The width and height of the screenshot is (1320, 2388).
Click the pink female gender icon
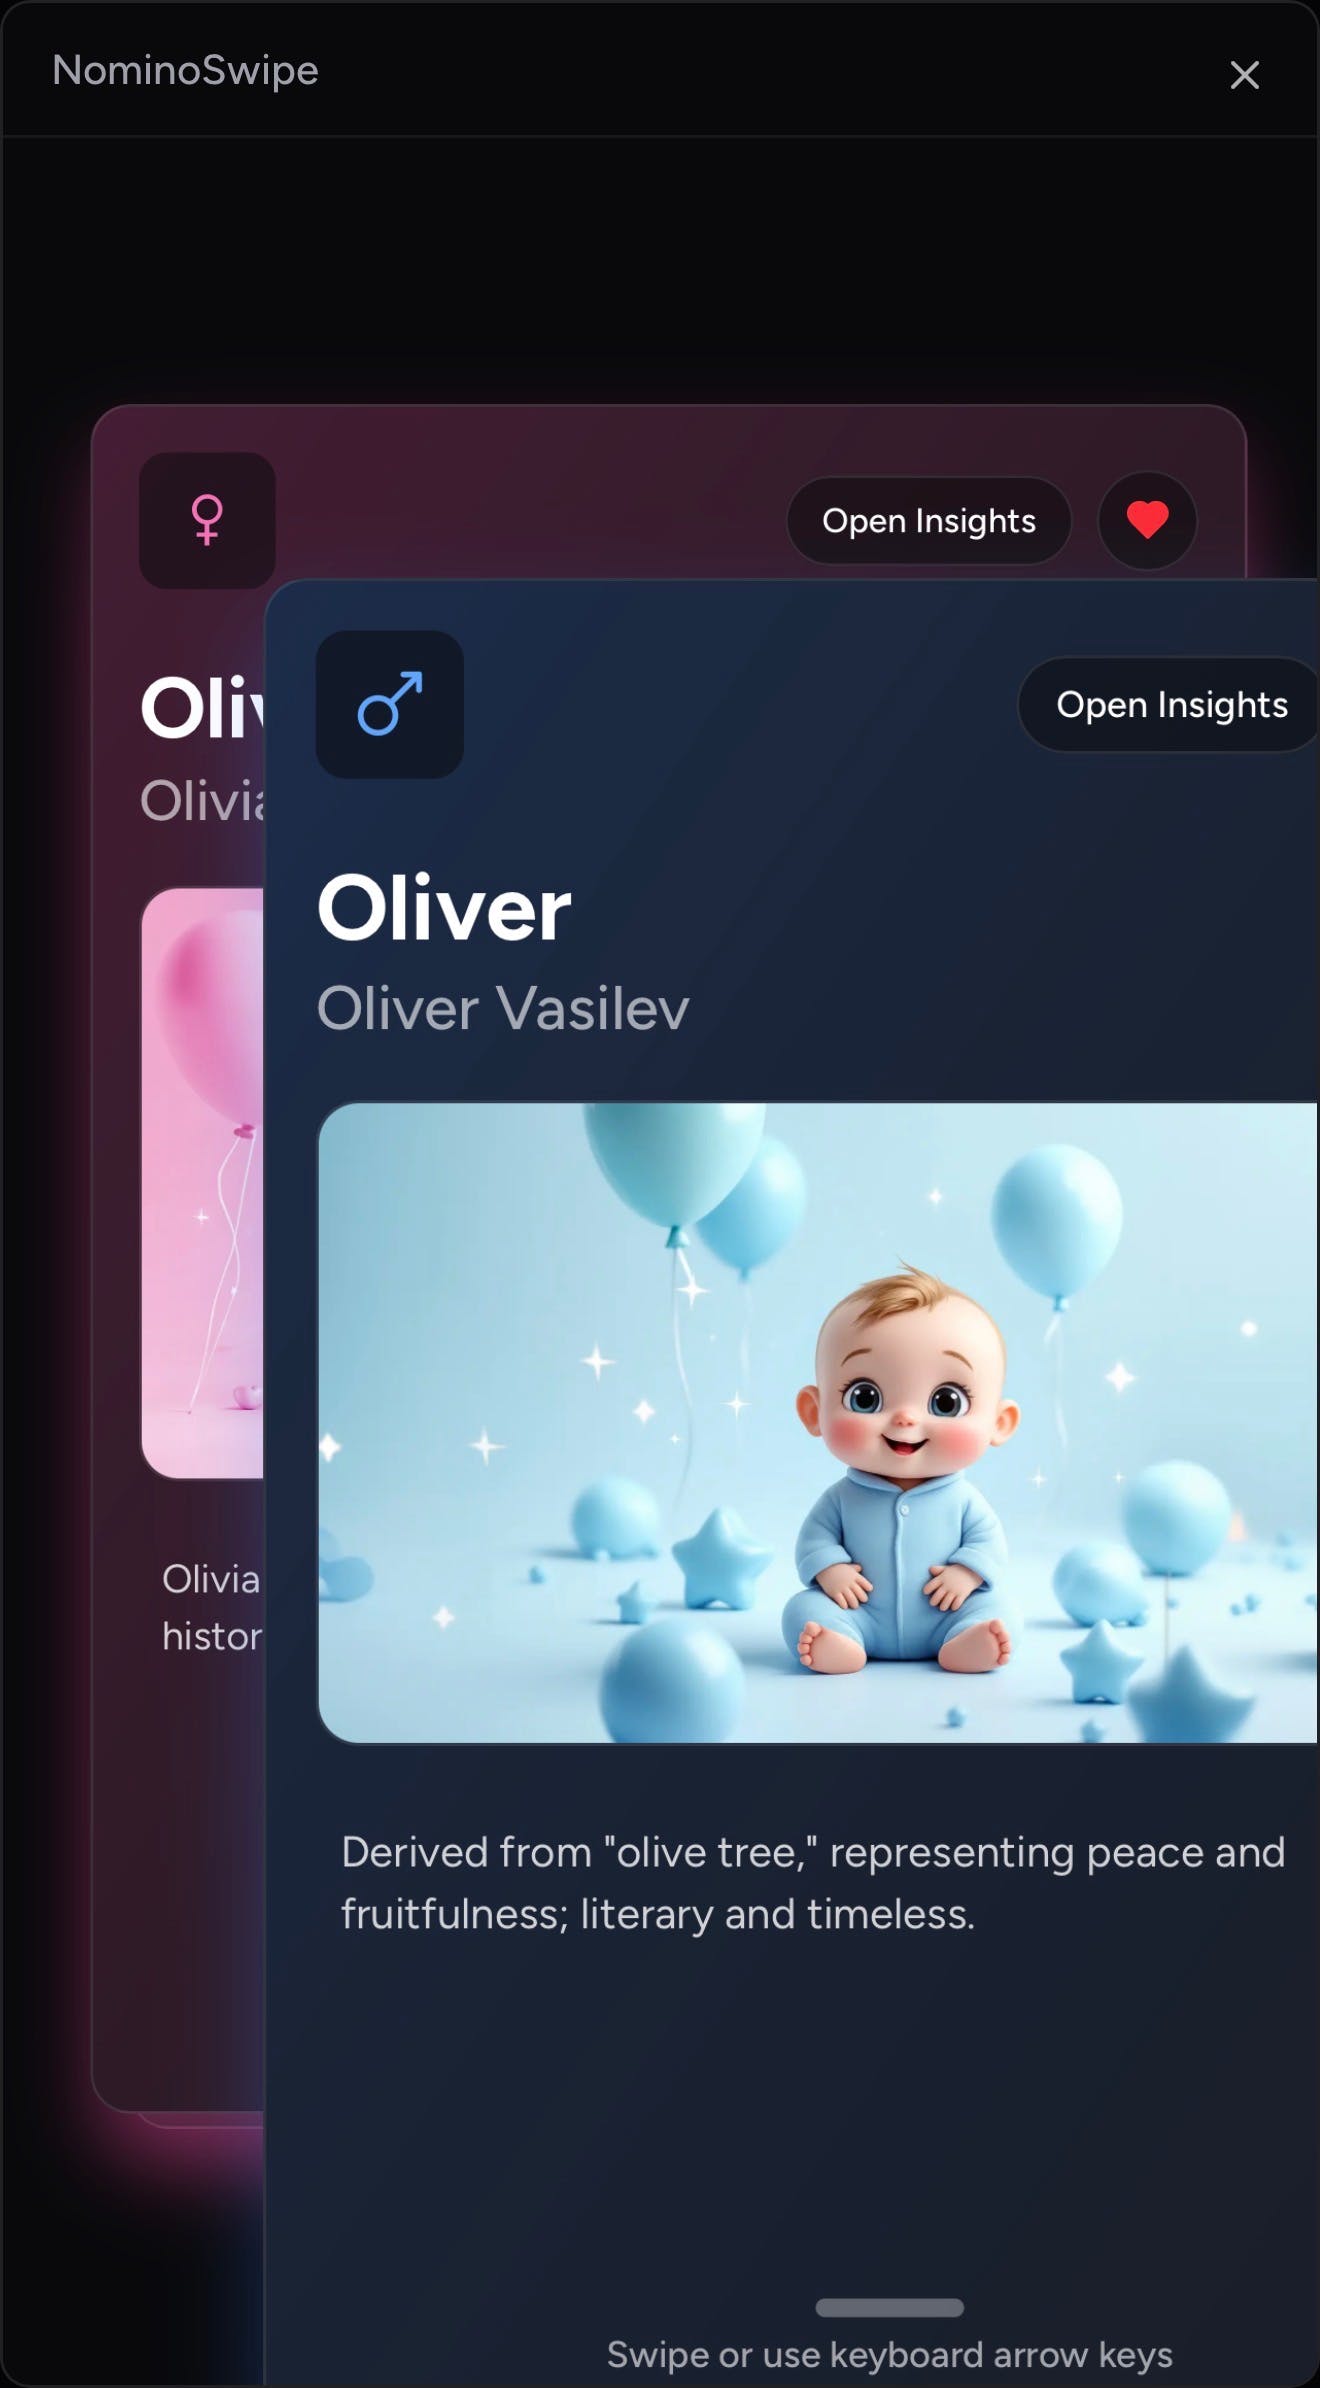pyautogui.click(x=207, y=520)
